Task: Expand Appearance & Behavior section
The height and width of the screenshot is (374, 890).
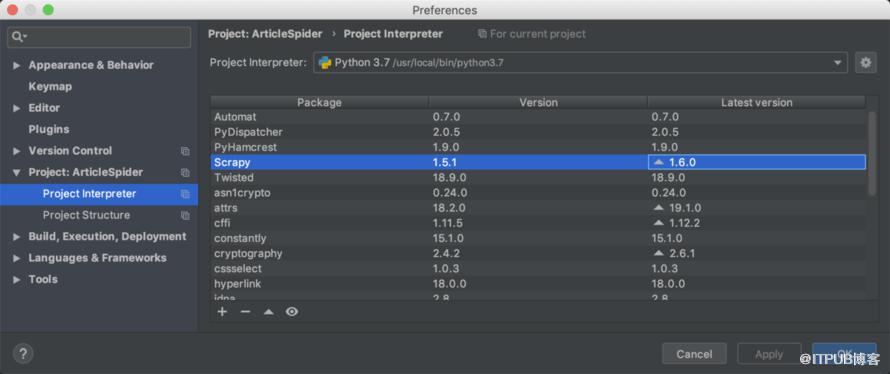Action: 17,65
